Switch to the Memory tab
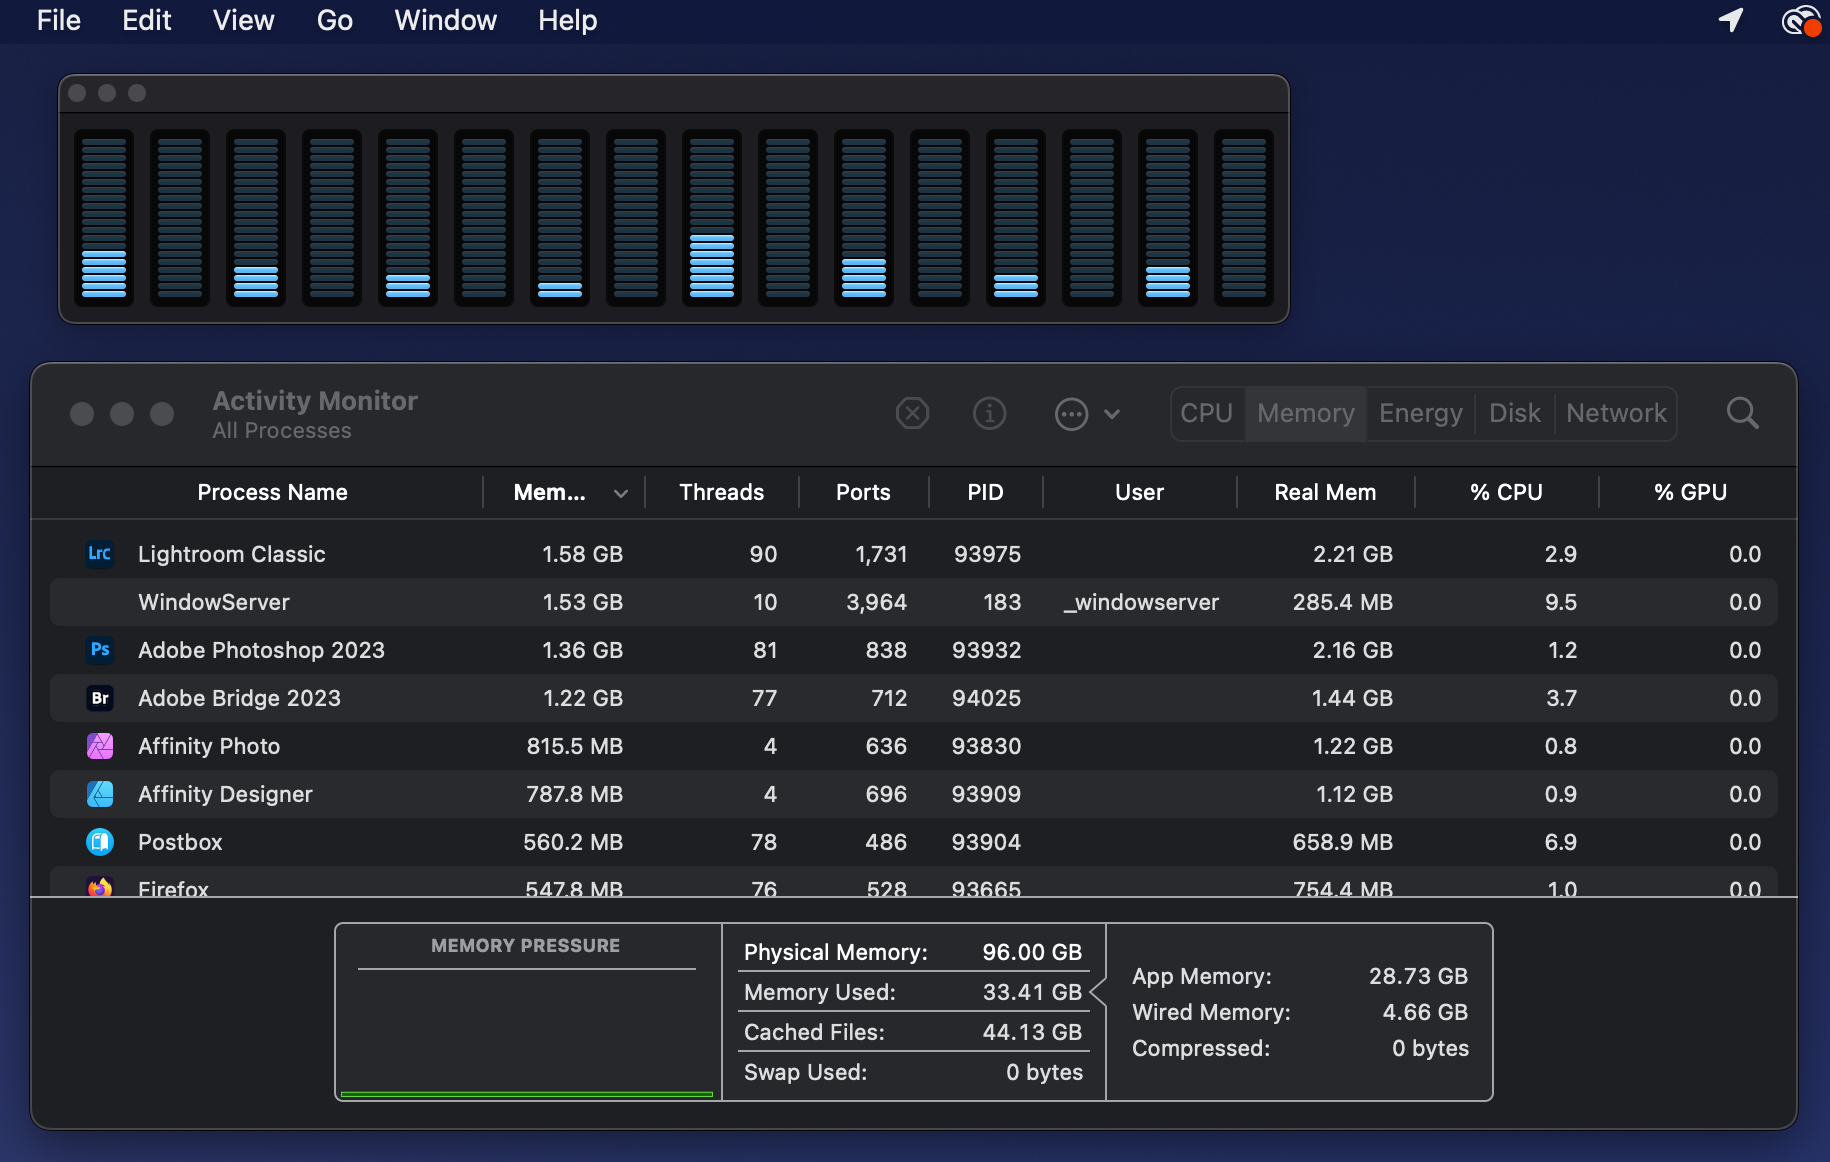 point(1305,413)
